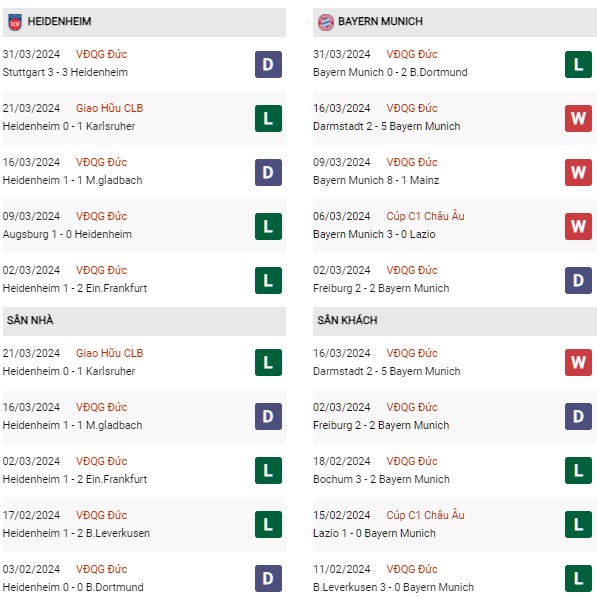Image resolution: width=597 pixels, height=598 pixels.
Task: Click the Heidenheim club logo
Action: click(15, 22)
